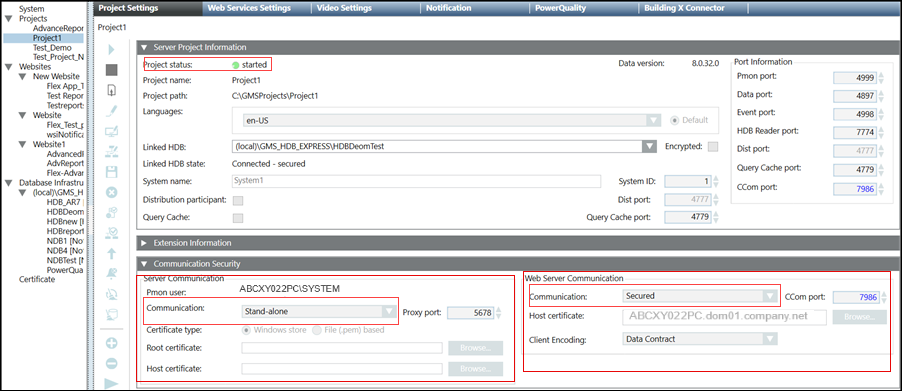The width and height of the screenshot is (902, 391).
Task: Stop the project with the square icon
Action: 112,70
